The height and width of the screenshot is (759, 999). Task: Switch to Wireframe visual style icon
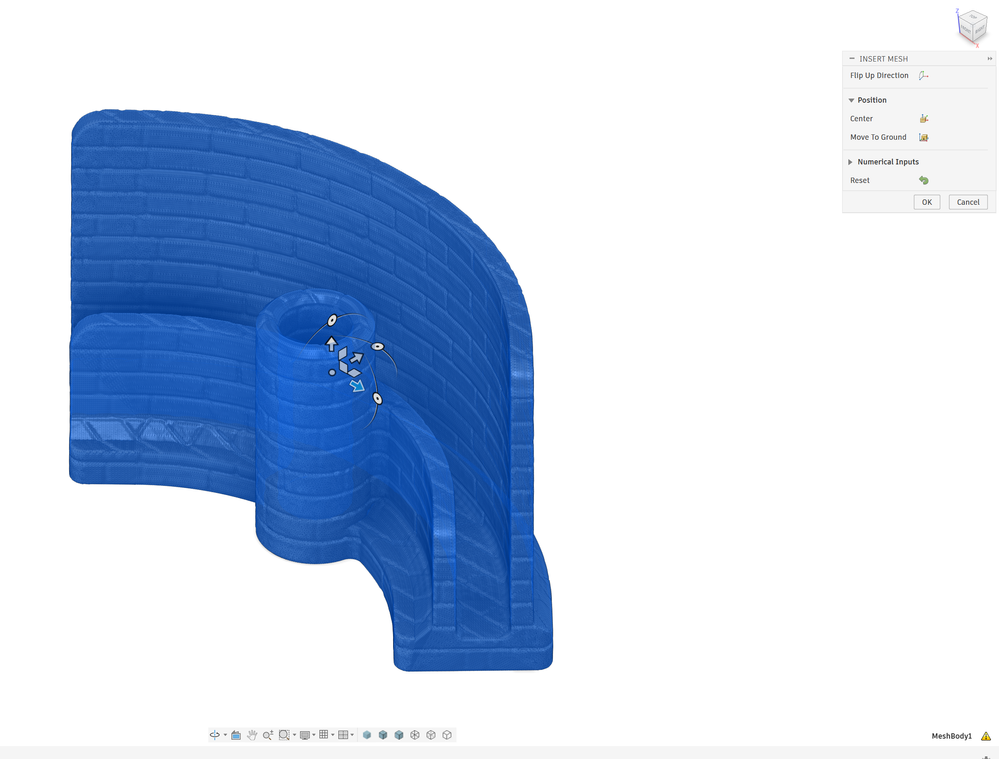415,735
